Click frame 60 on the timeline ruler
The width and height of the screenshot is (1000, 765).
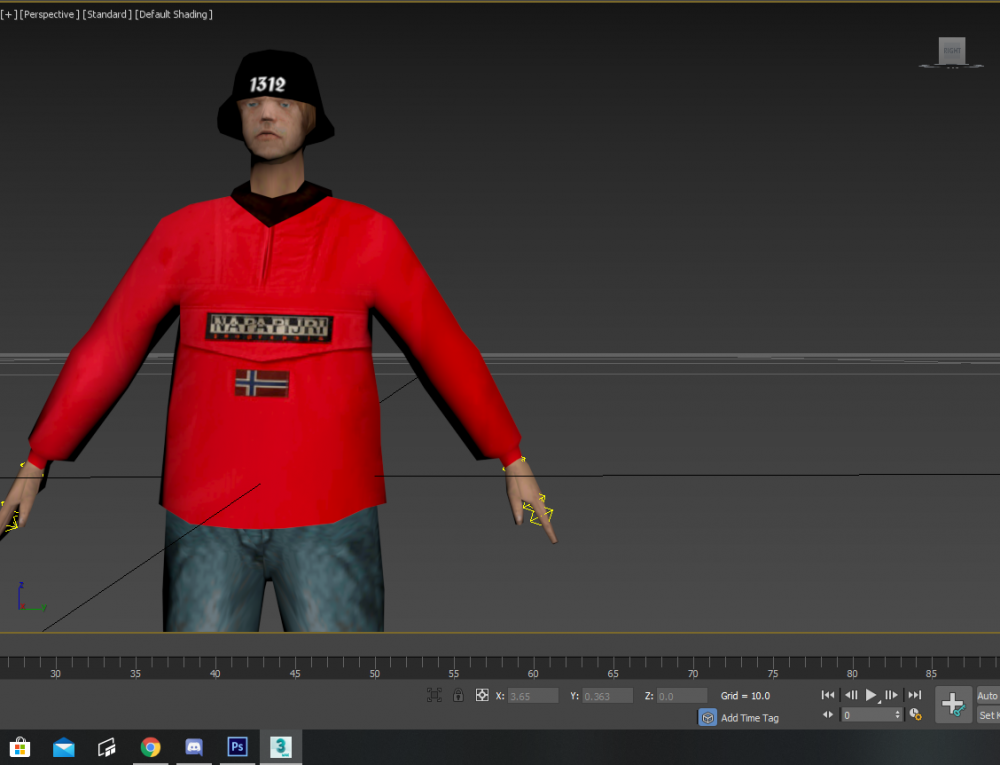(533, 674)
